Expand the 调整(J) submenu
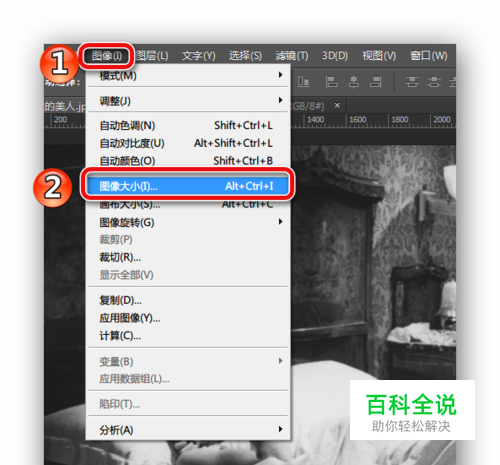This screenshot has height=465, width=500. click(x=188, y=100)
